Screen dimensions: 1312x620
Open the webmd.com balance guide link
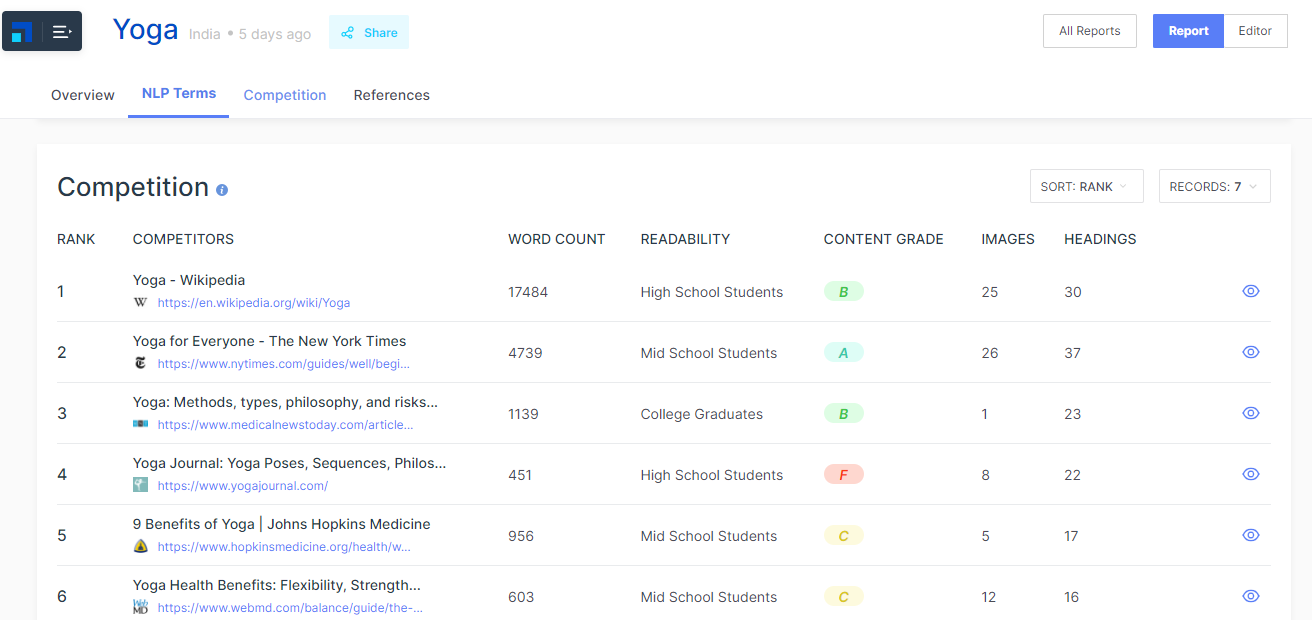pos(290,607)
